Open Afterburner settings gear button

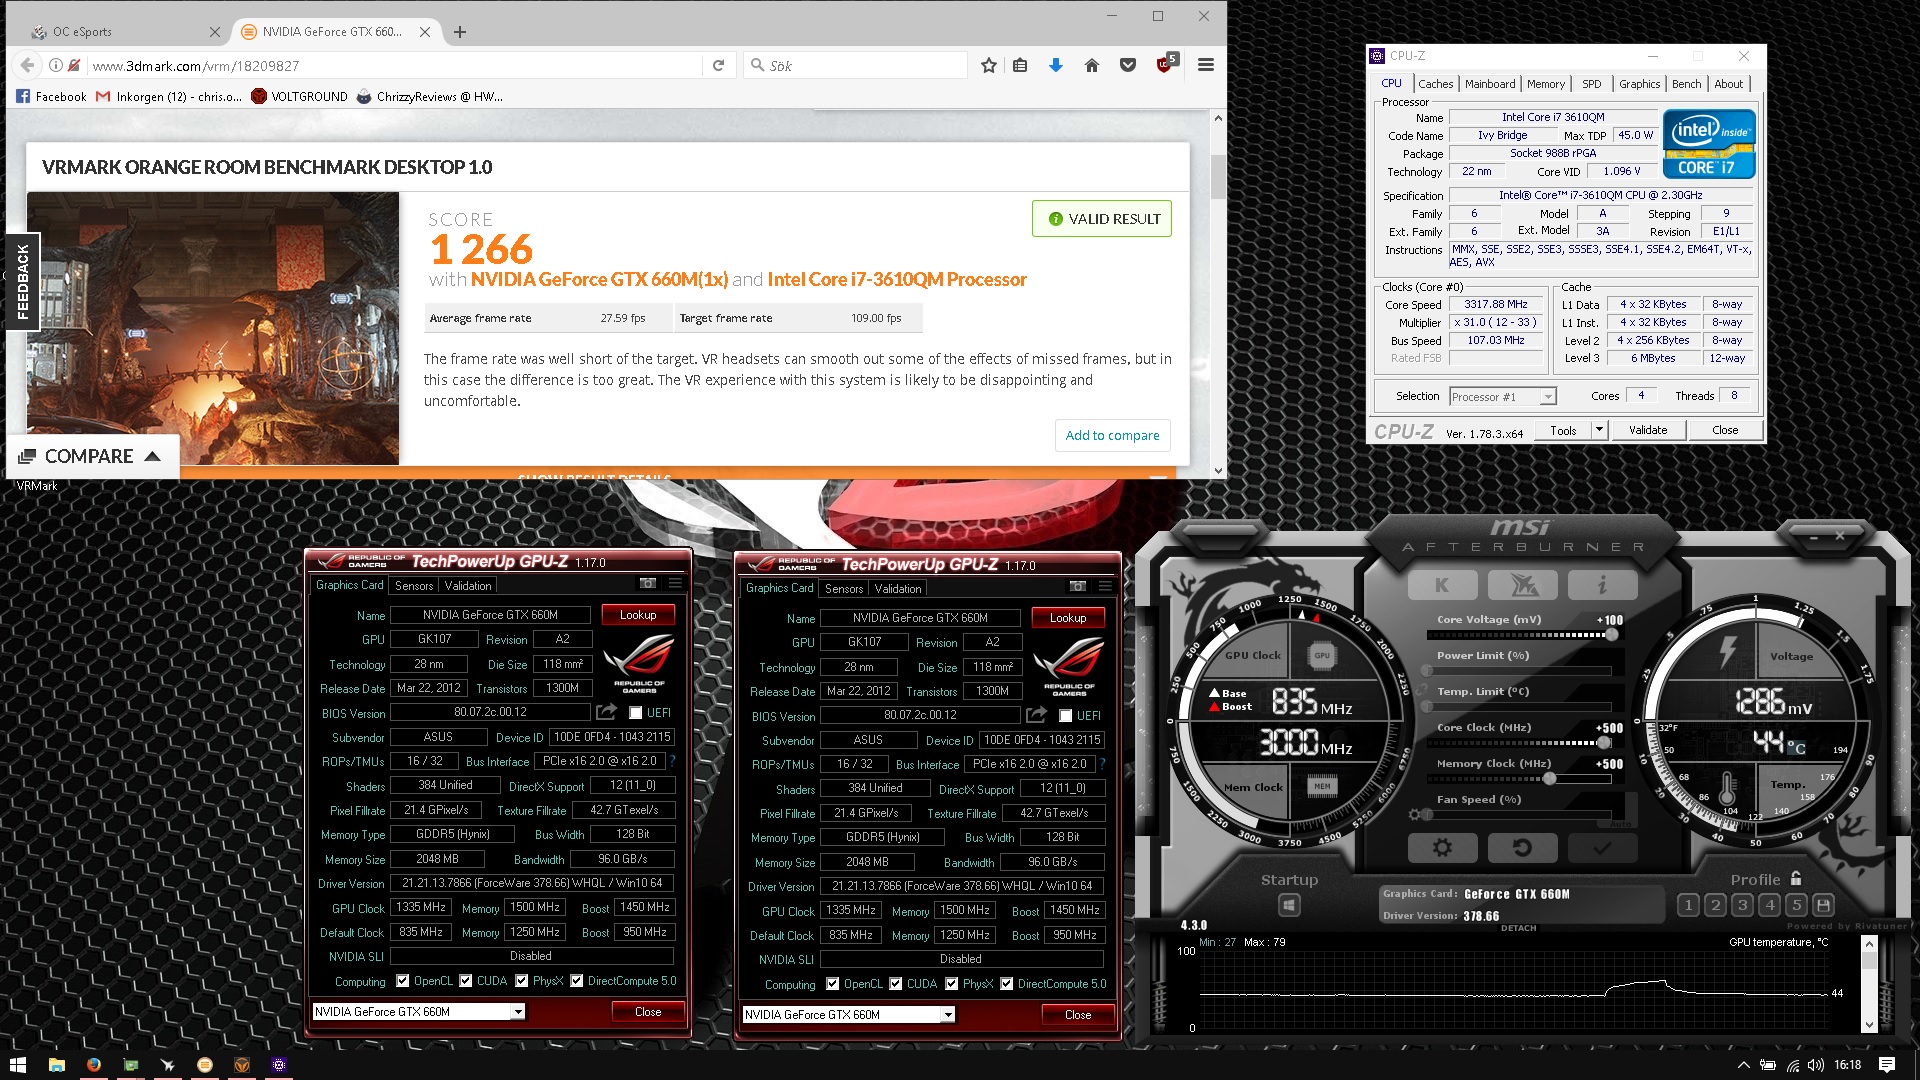pyautogui.click(x=1441, y=848)
